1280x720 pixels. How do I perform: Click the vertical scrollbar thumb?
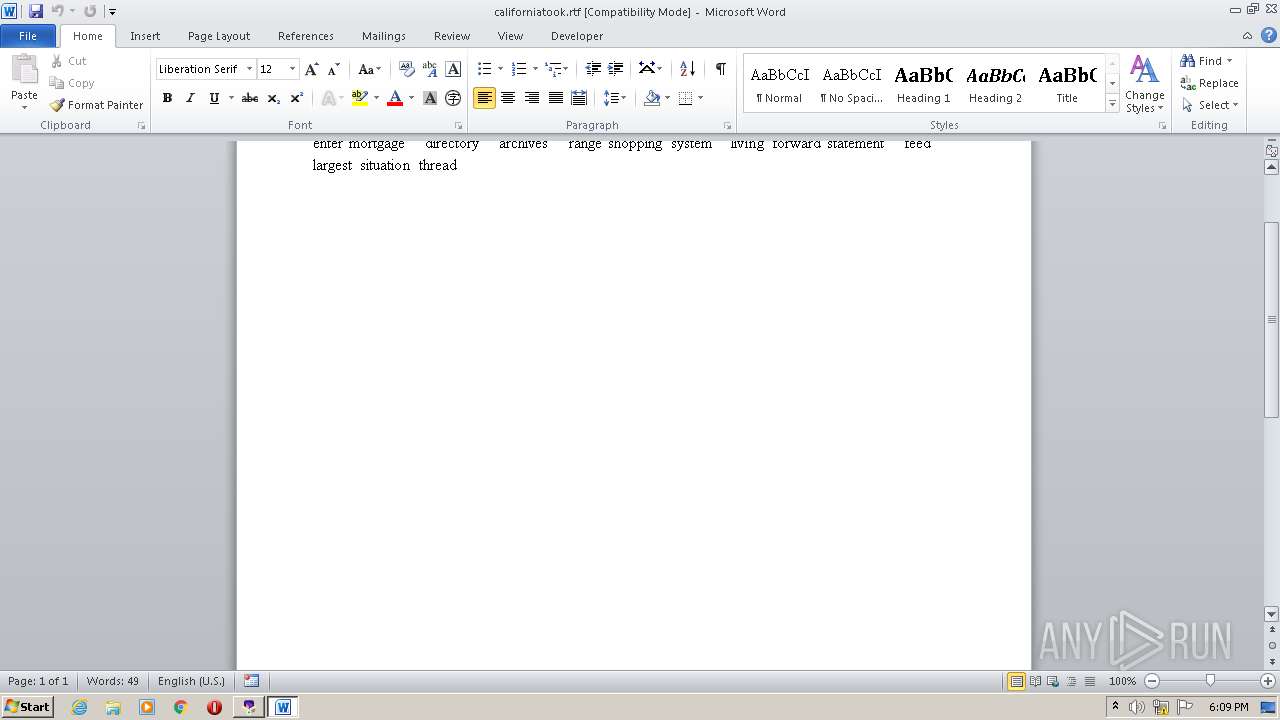[x=1272, y=319]
